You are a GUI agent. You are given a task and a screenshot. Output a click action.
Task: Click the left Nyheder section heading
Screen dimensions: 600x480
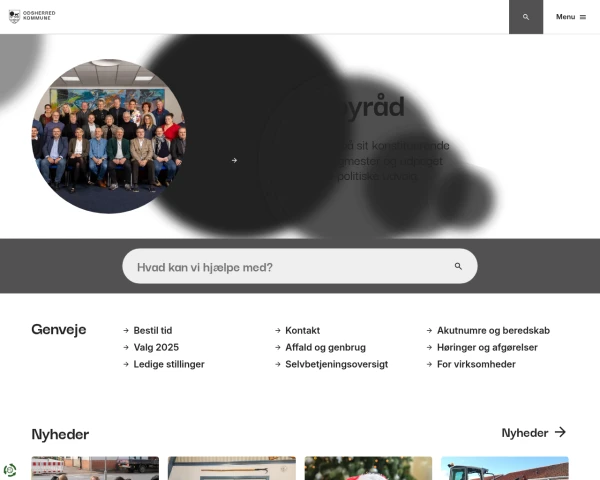click(60, 434)
